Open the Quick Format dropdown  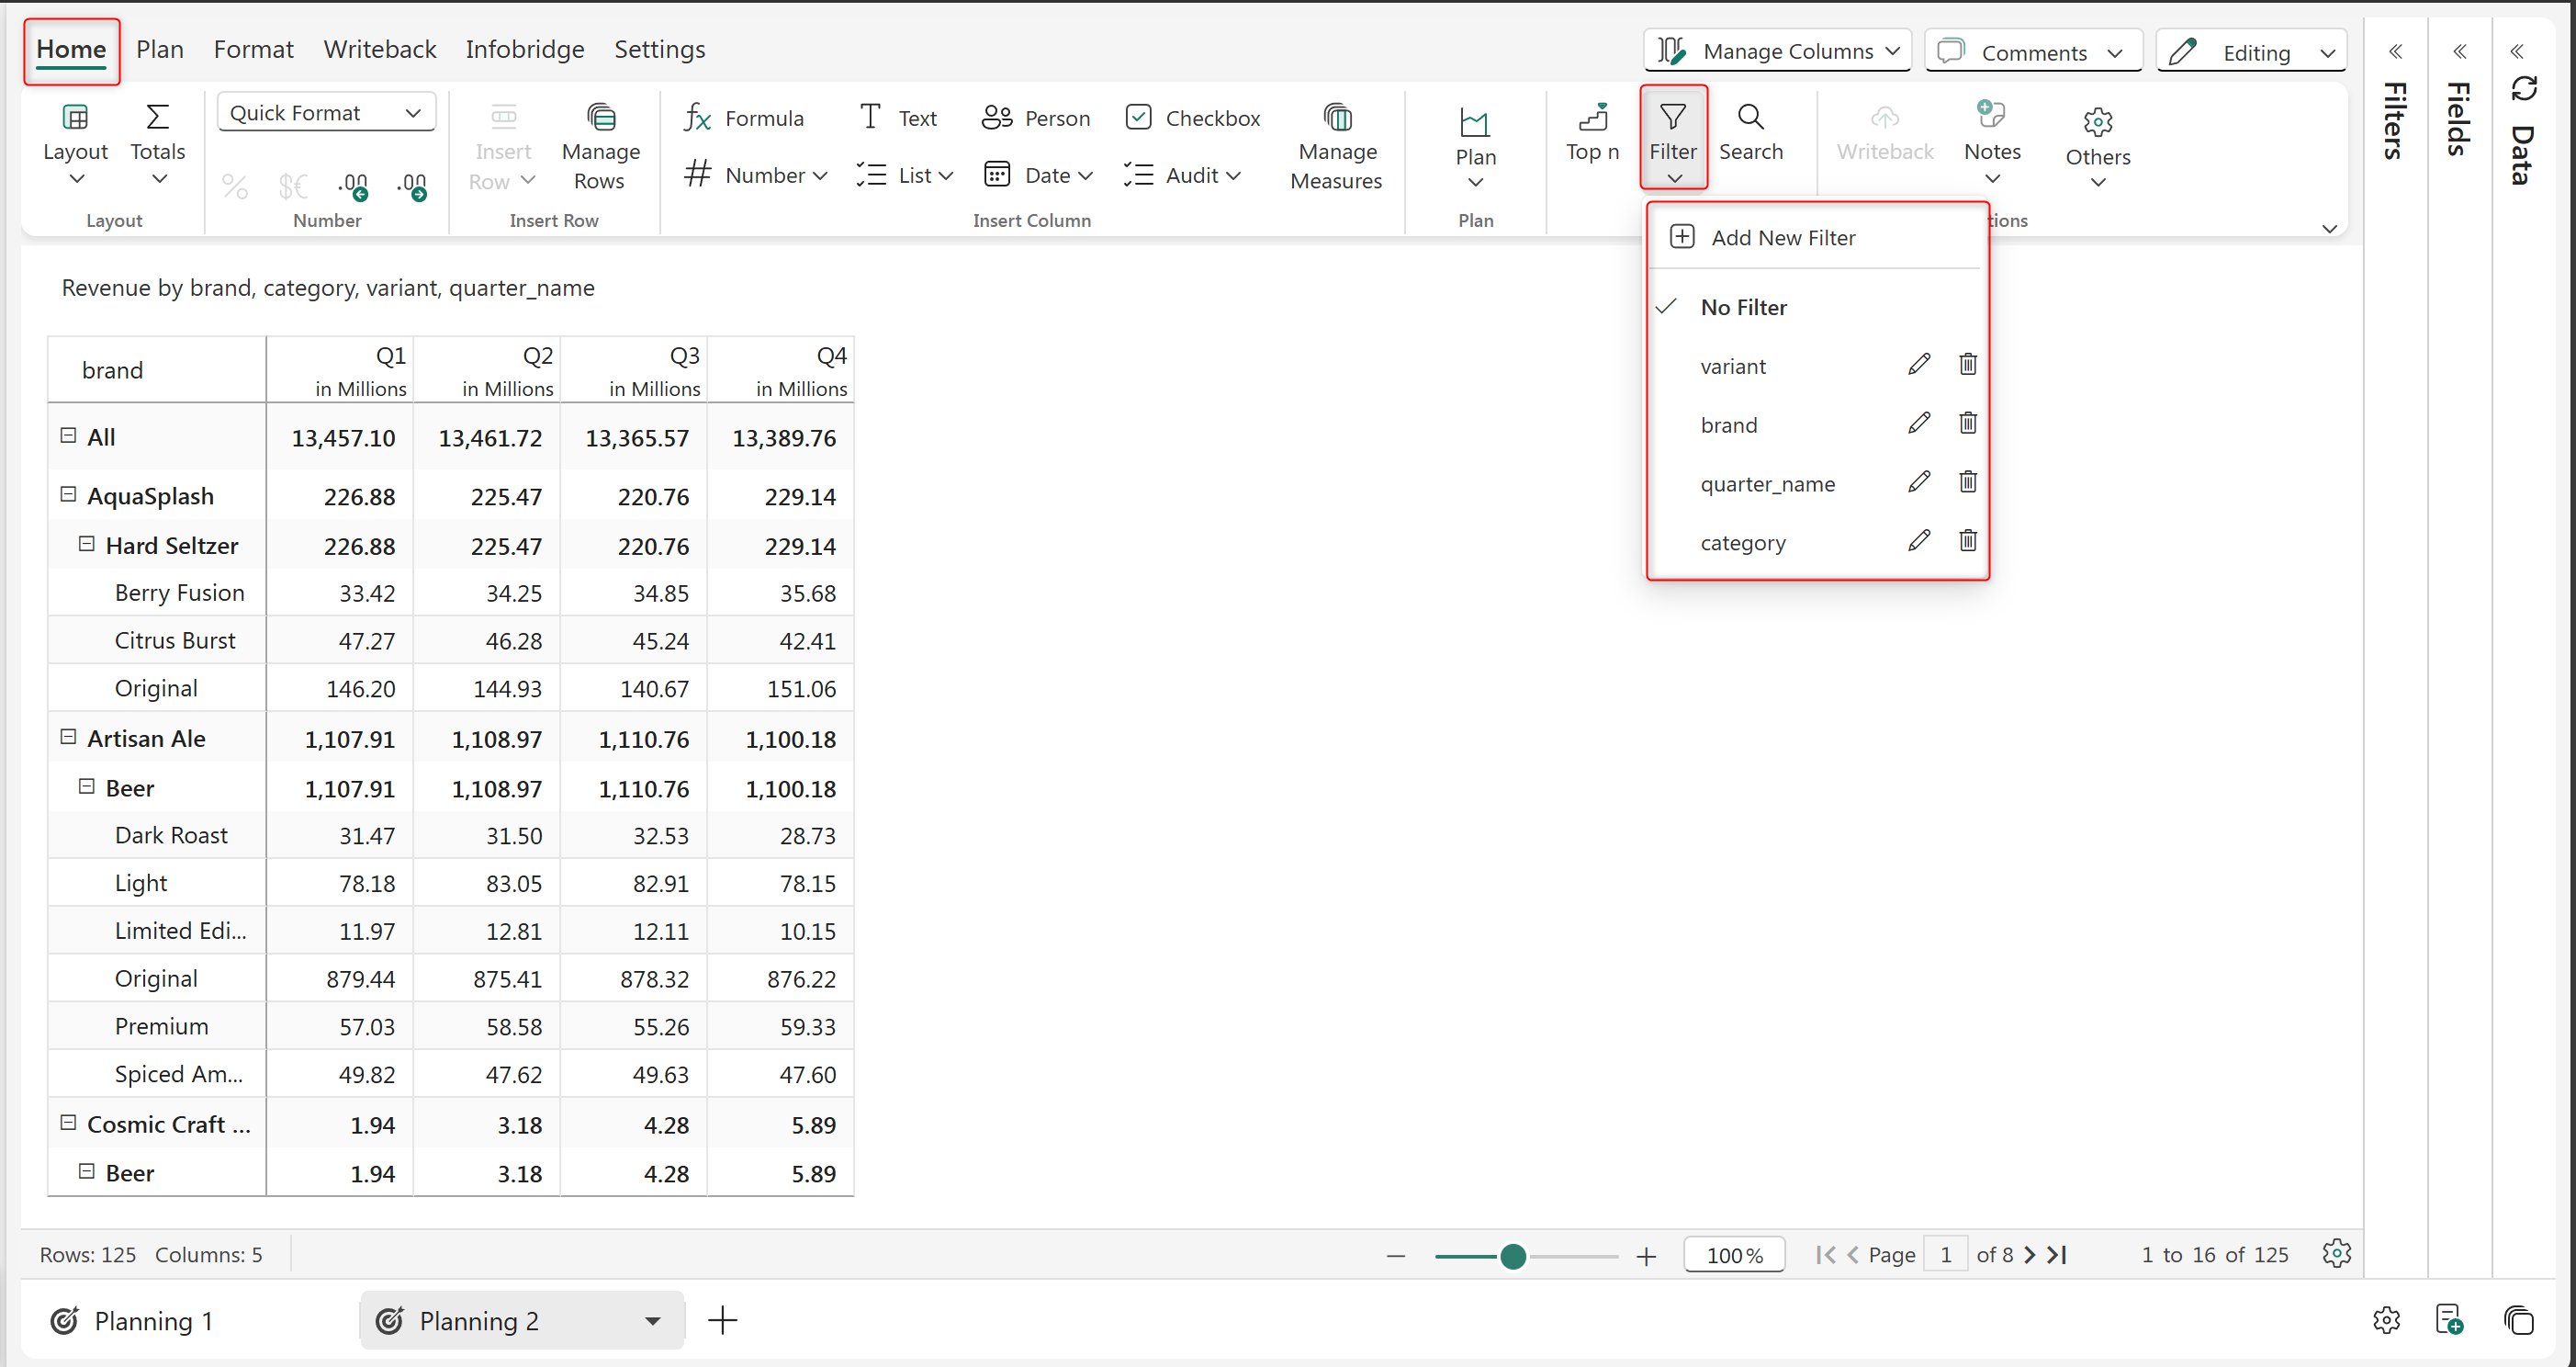tap(326, 113)
